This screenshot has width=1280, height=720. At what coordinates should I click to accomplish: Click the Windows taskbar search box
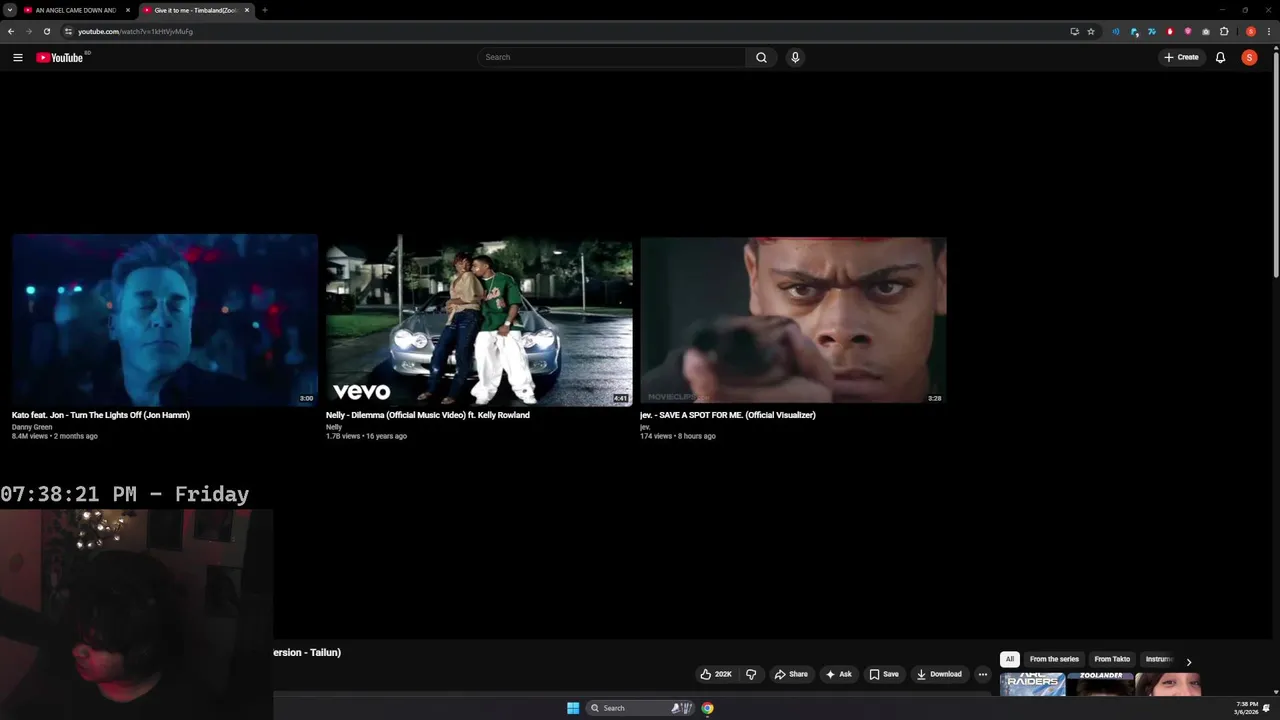pyautogui.click(x=640, y=708)
